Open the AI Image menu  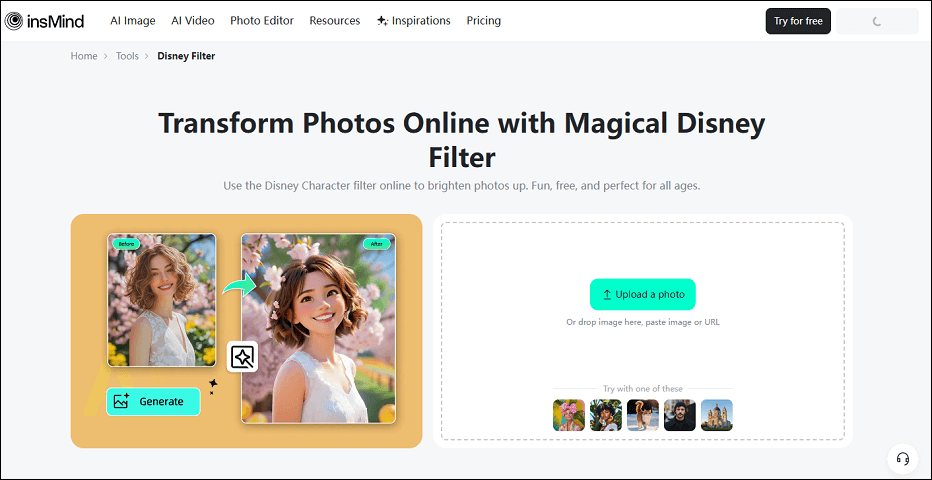coord(133,21)
